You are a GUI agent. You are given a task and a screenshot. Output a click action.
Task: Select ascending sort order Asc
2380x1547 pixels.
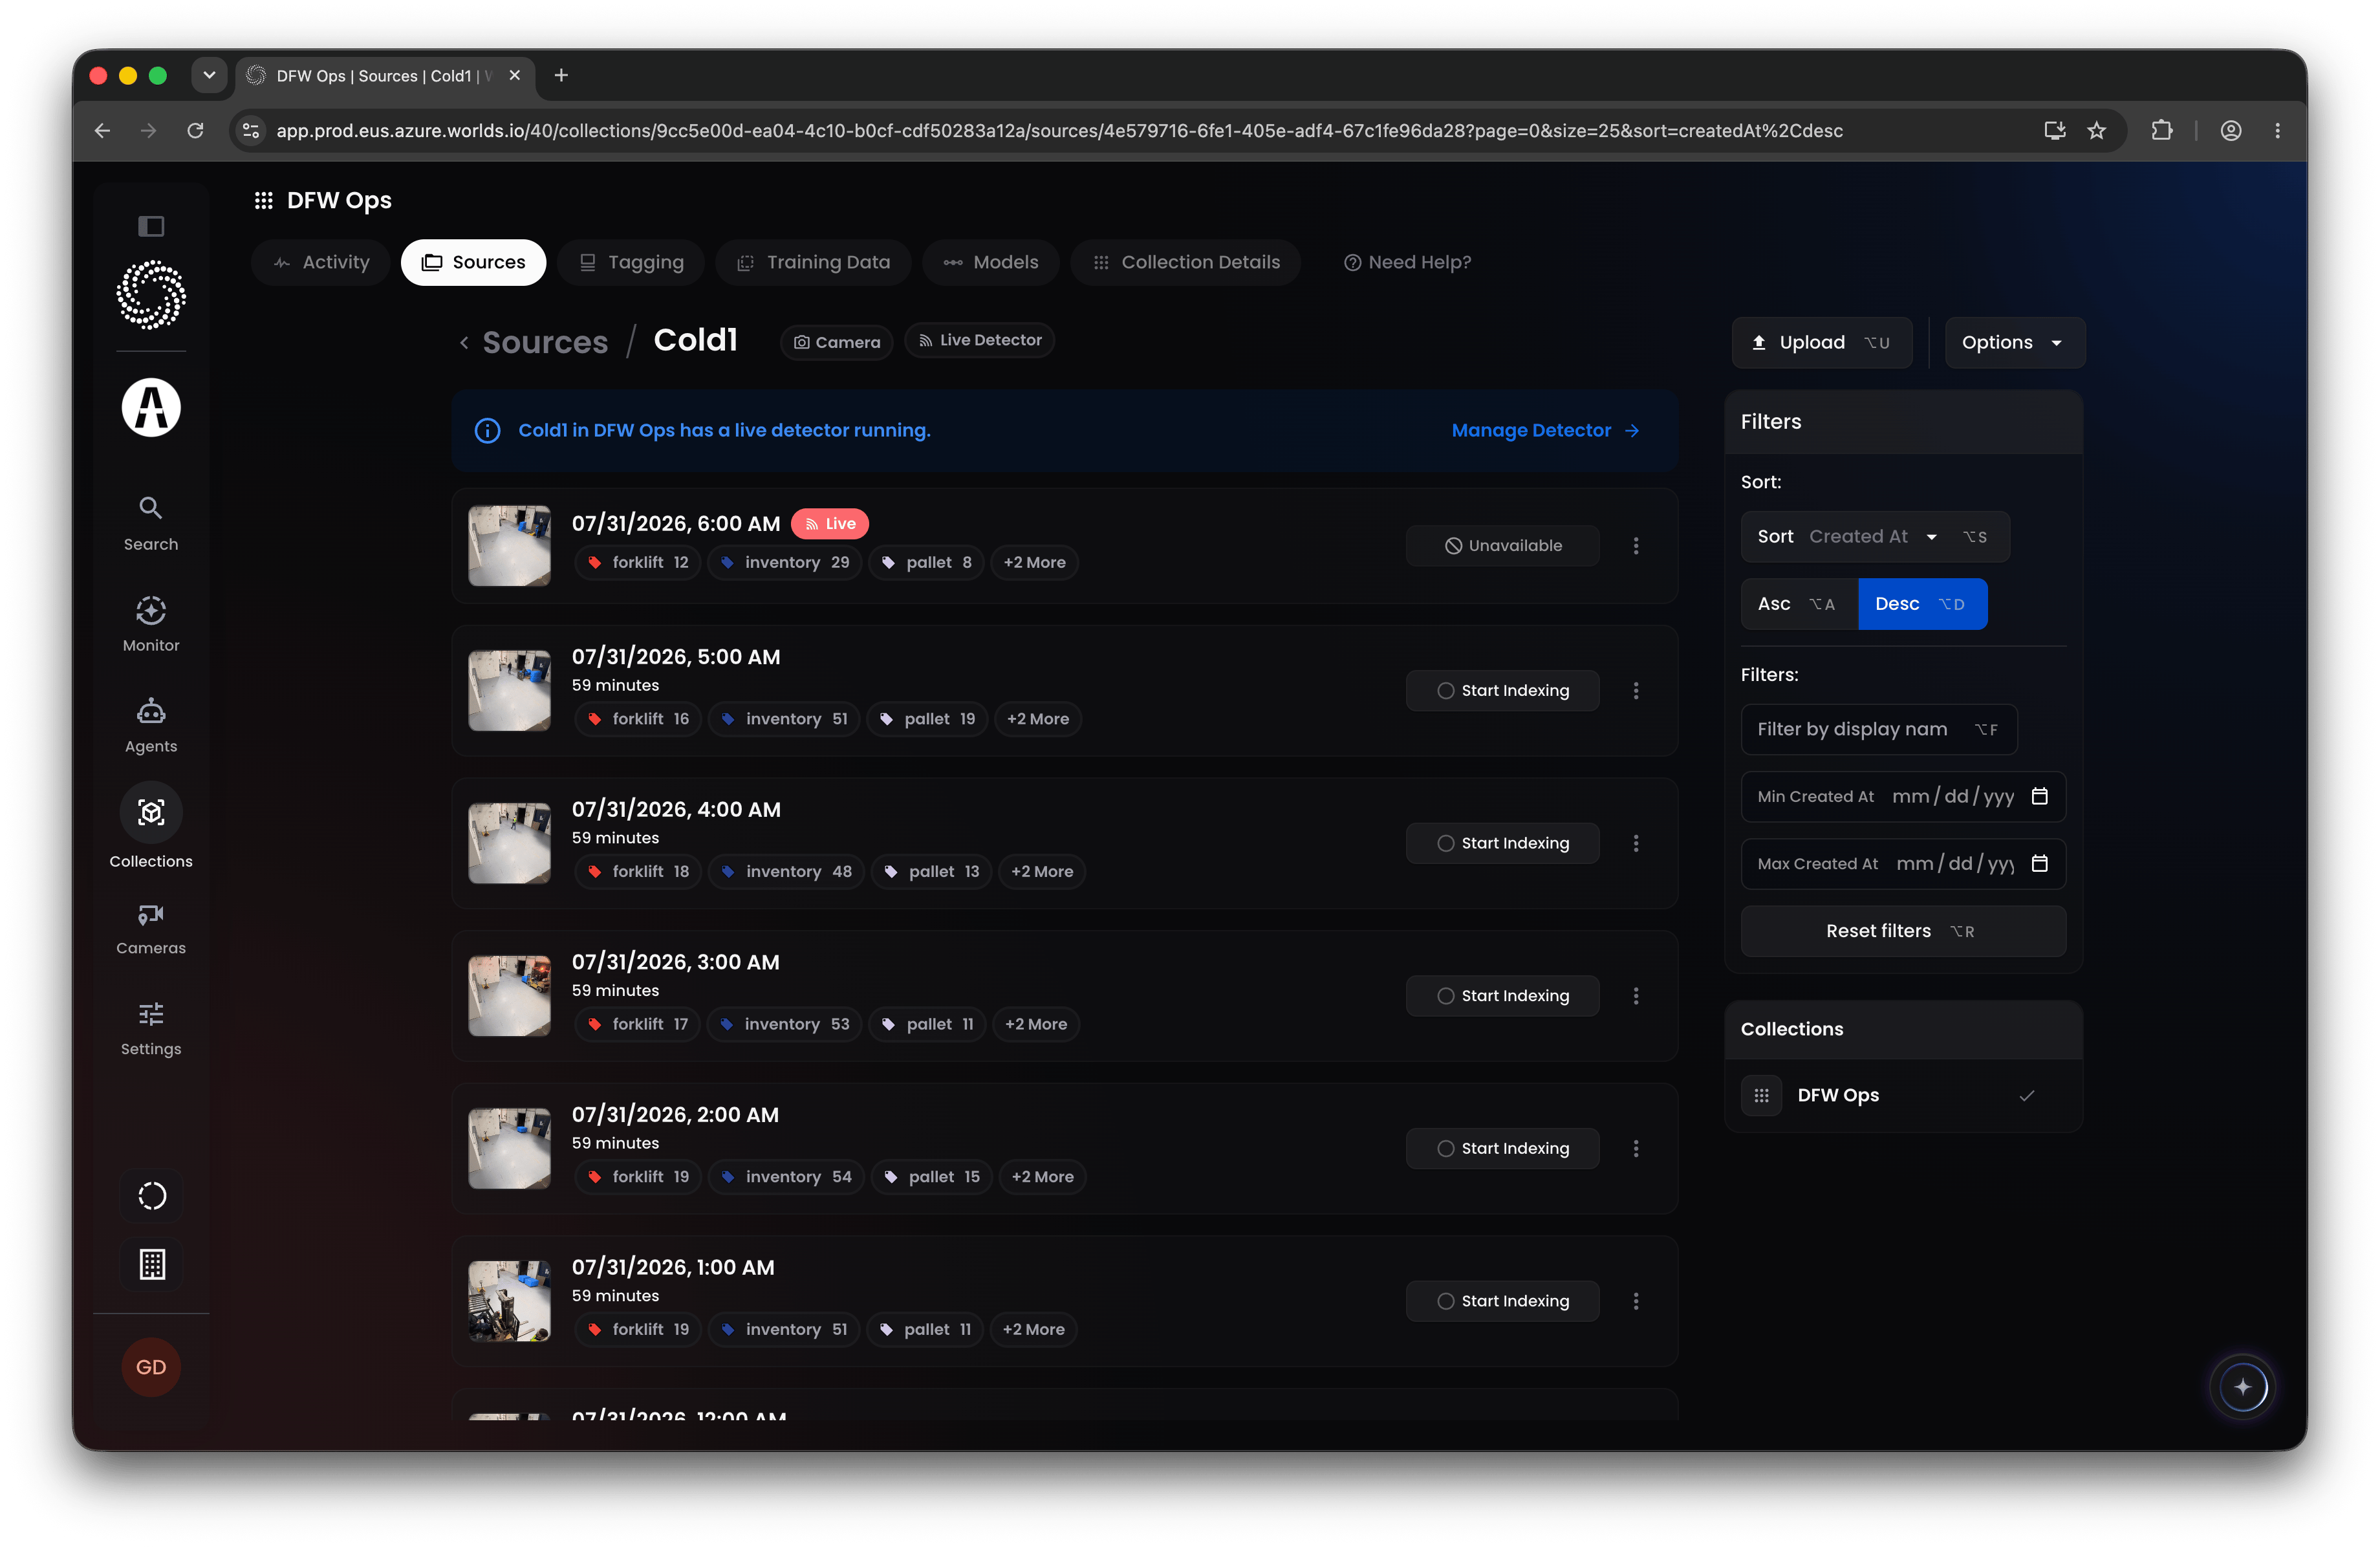(1799, 604)
